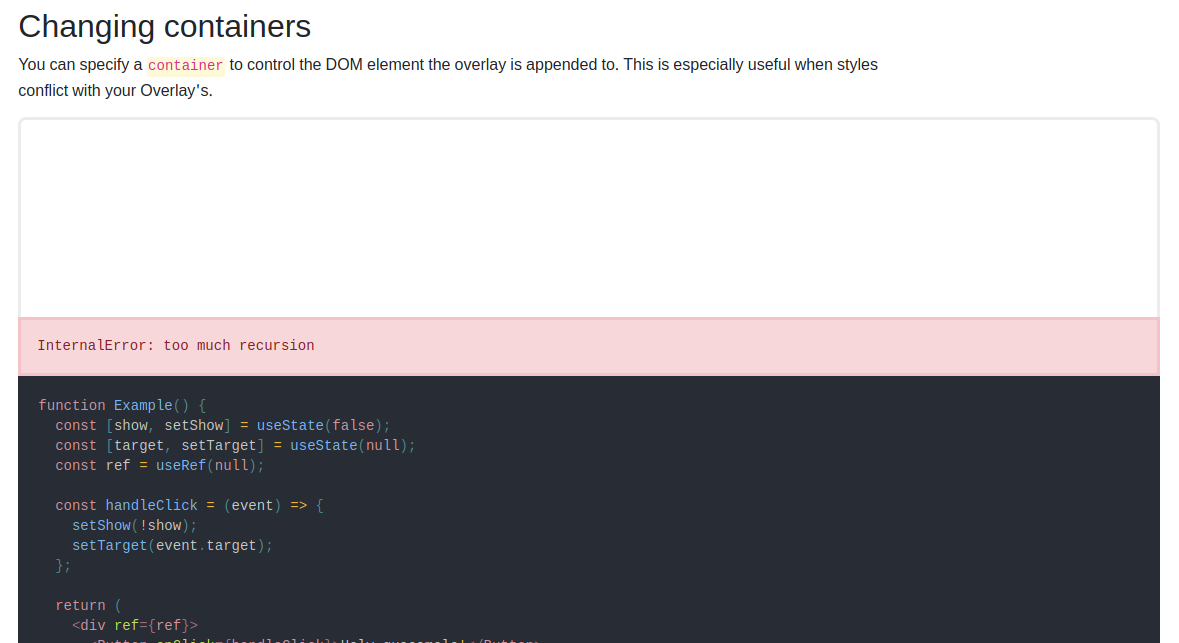Click the event parameter of handleClick
The height and width of the screenshot is (643, 1179).
tap(252, 505)
